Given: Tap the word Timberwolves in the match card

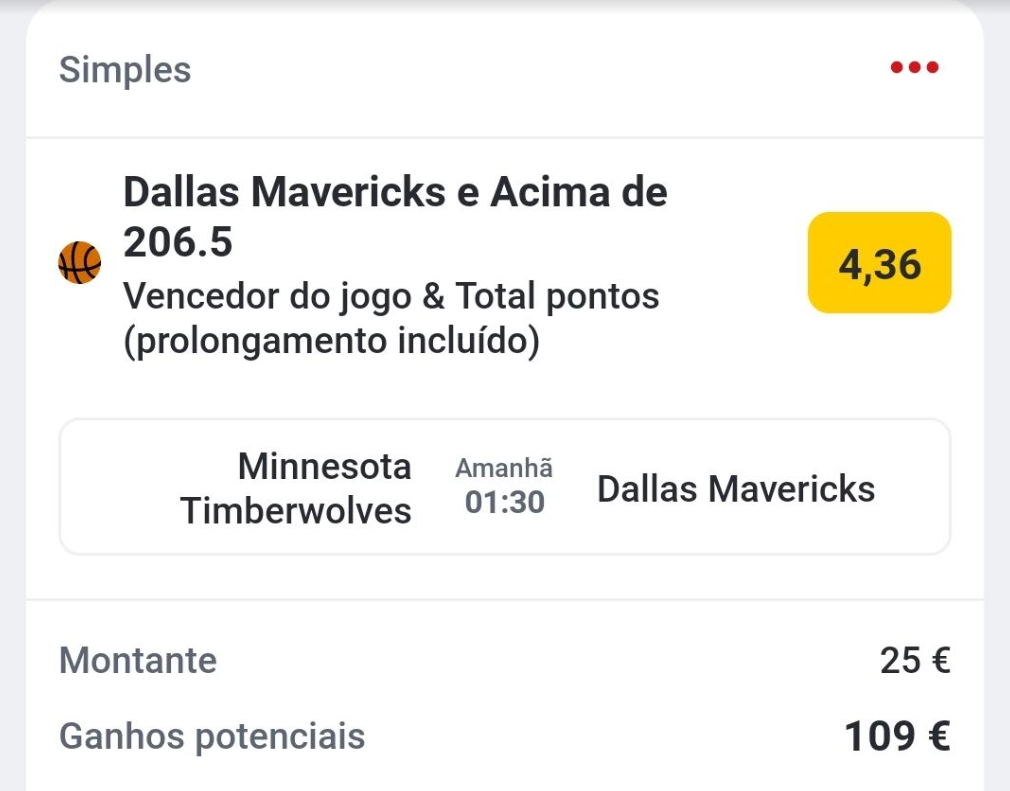Looking at the screenshot, I should coord(296,511).
